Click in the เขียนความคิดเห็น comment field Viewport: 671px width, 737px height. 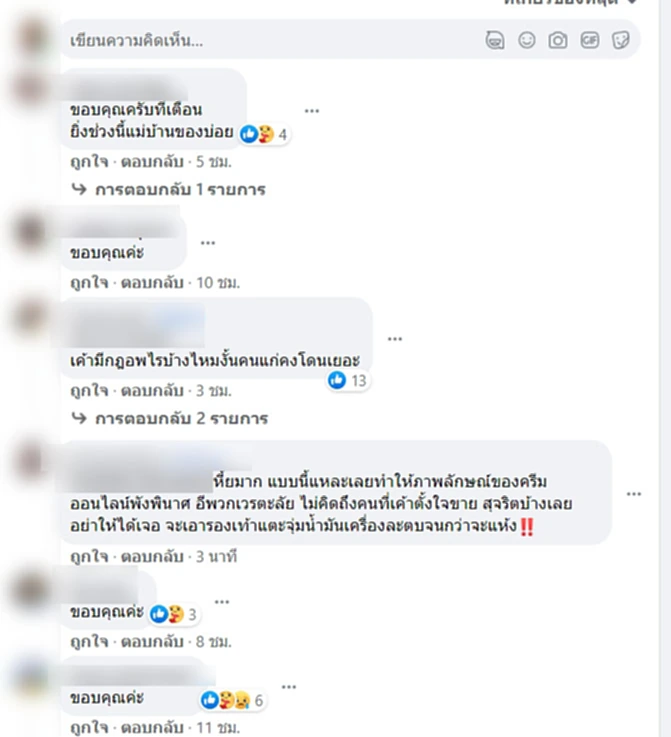point(273,40)
